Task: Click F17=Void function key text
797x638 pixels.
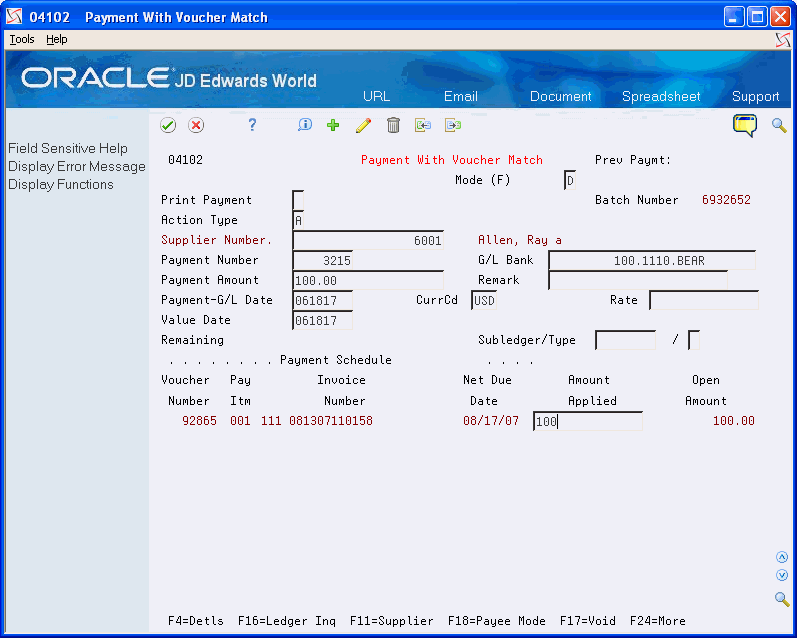Action: [x=588, y=621]
